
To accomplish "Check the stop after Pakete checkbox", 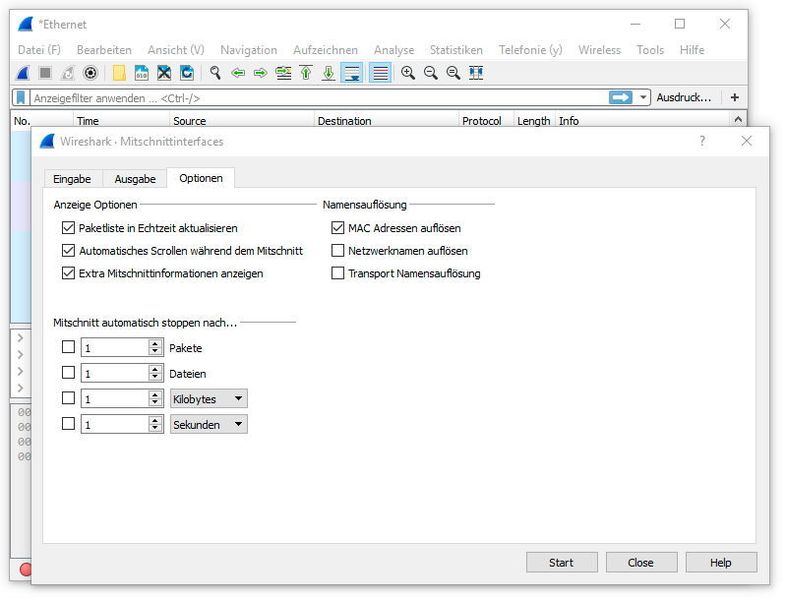I will pos(68,347).
